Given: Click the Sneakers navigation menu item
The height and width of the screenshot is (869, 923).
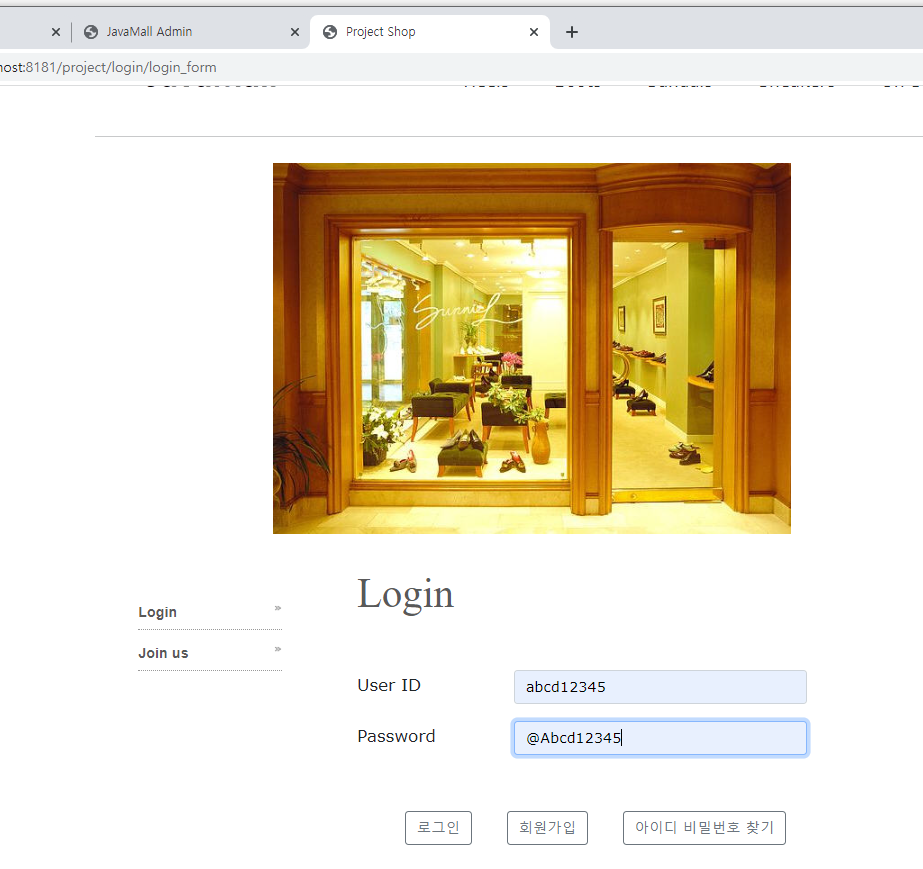Looking at the screenshot, I should (x=796, y=82).
